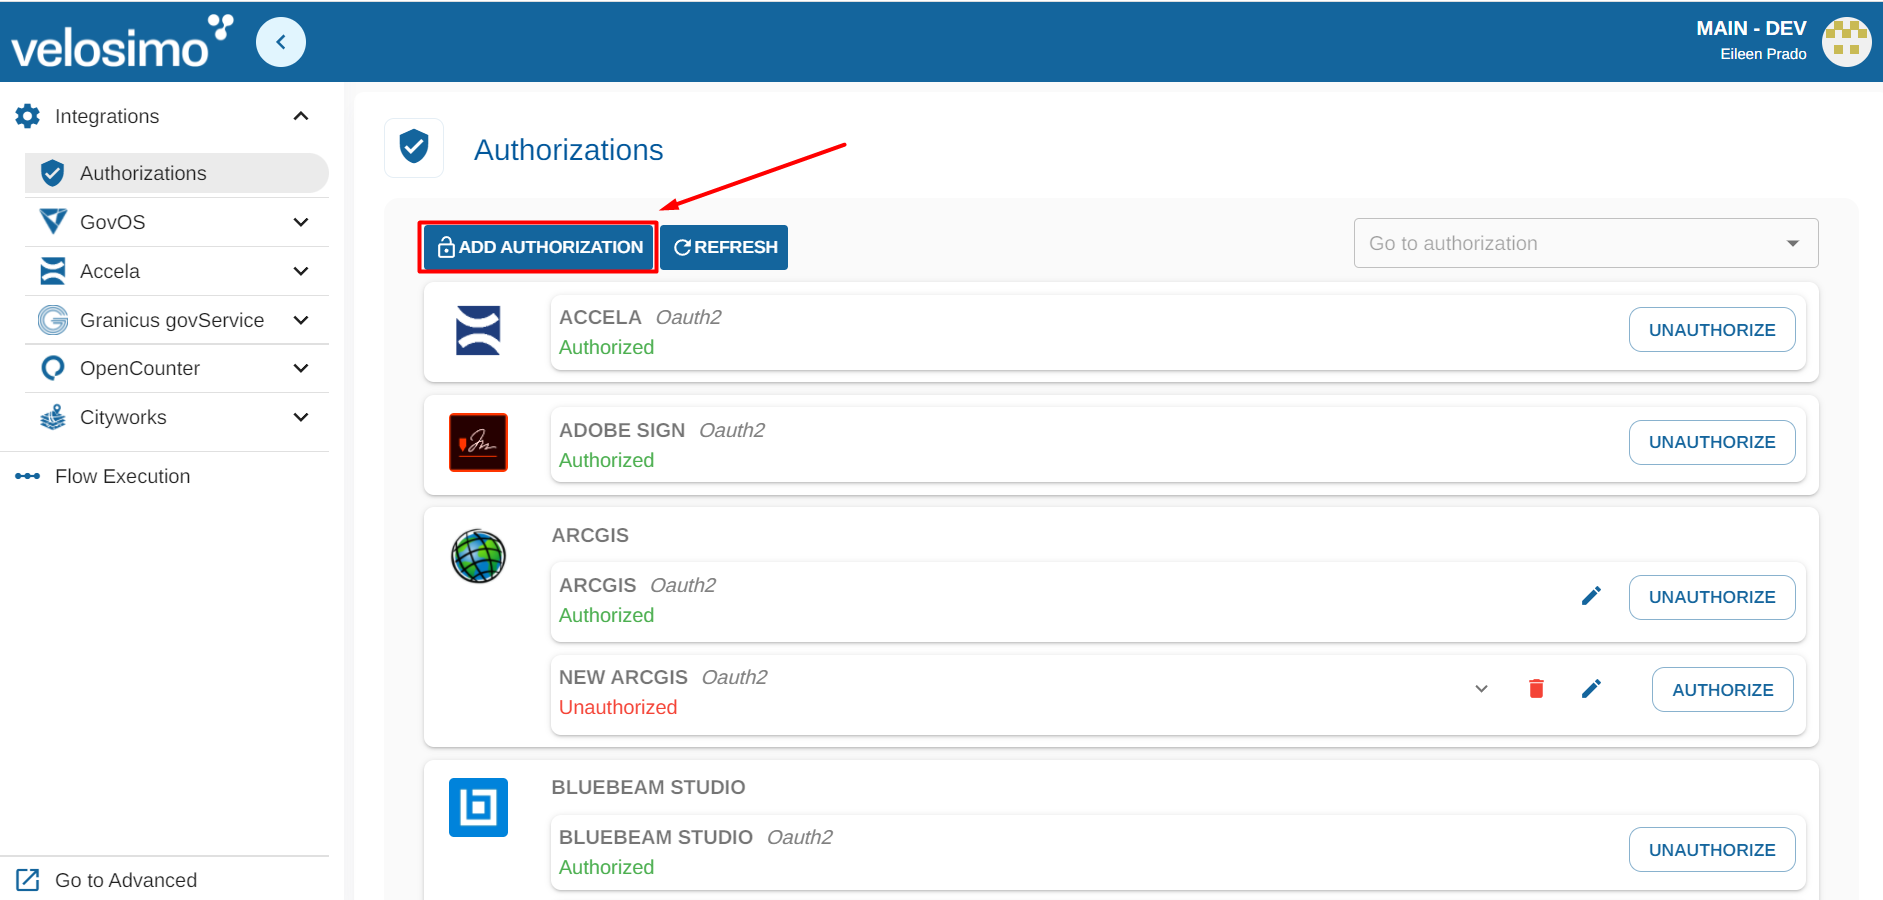The height and width of the screenshot is (900, 1883).
Task: Click the Velosimo logo
Action: pos(122,42)
